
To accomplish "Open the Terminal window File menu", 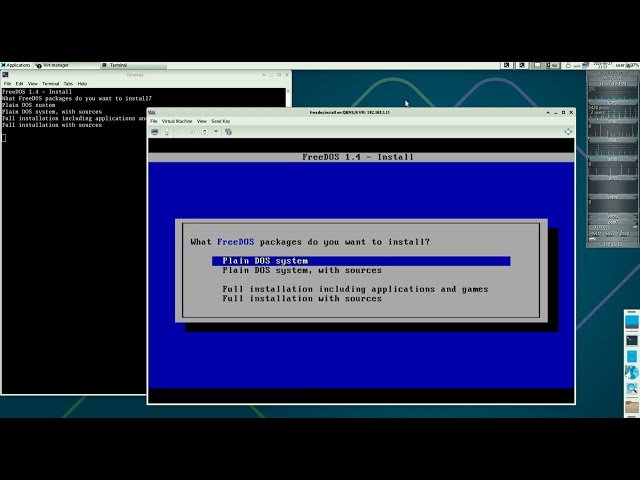I will (7, 84).
